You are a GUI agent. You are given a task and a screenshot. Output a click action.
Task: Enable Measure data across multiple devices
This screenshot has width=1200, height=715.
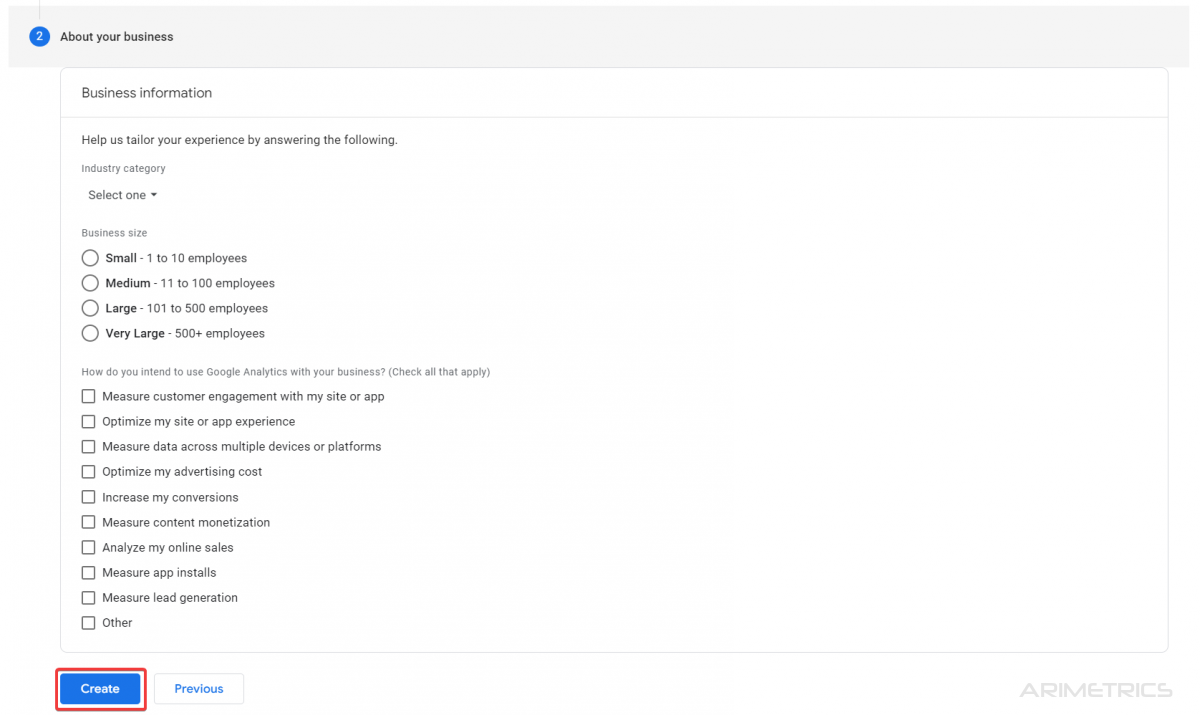pos(89,447)
